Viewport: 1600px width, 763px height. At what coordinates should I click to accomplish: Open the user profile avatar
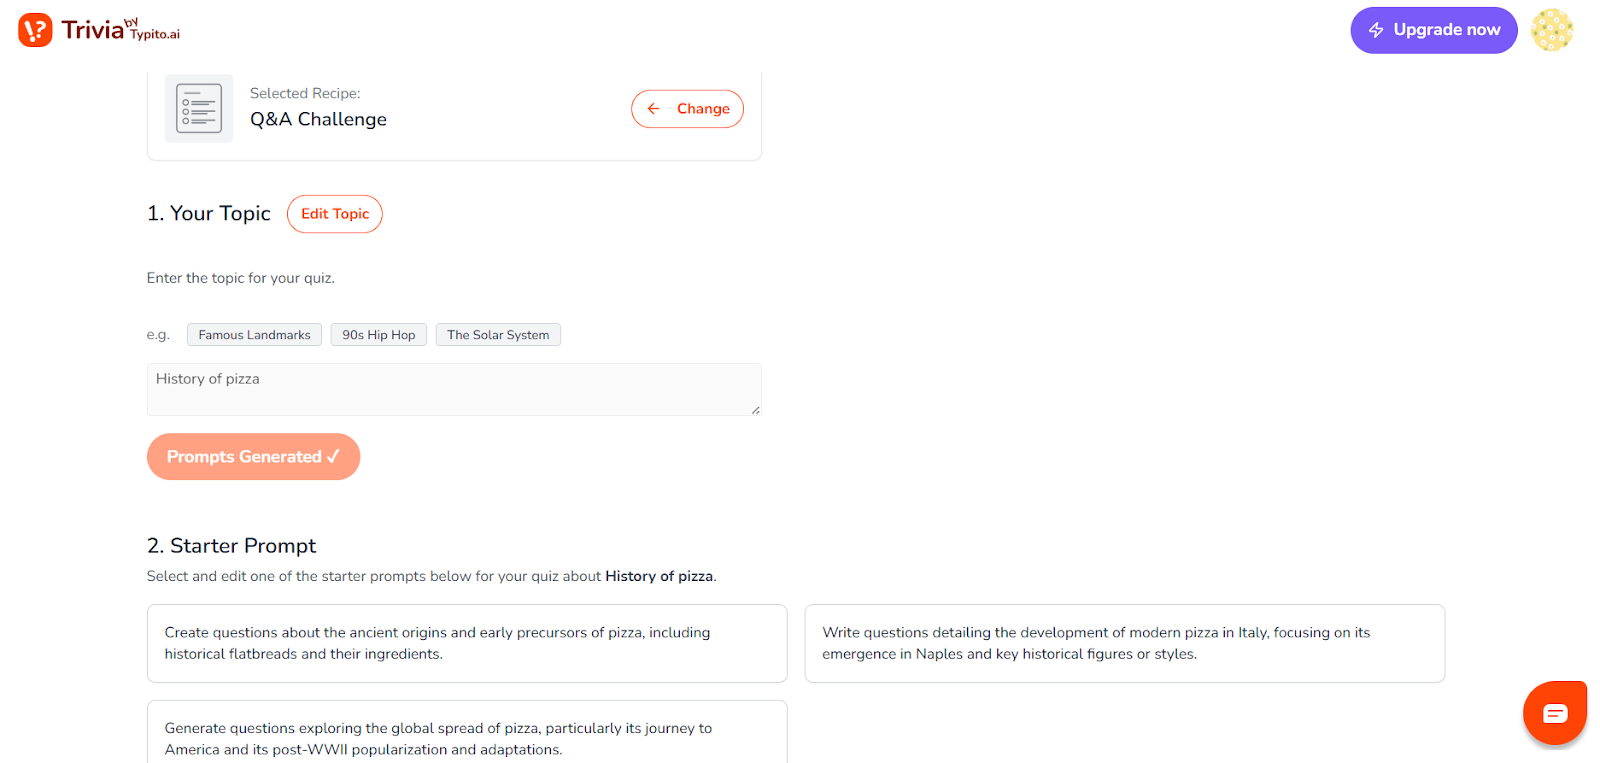(1551, 30)
